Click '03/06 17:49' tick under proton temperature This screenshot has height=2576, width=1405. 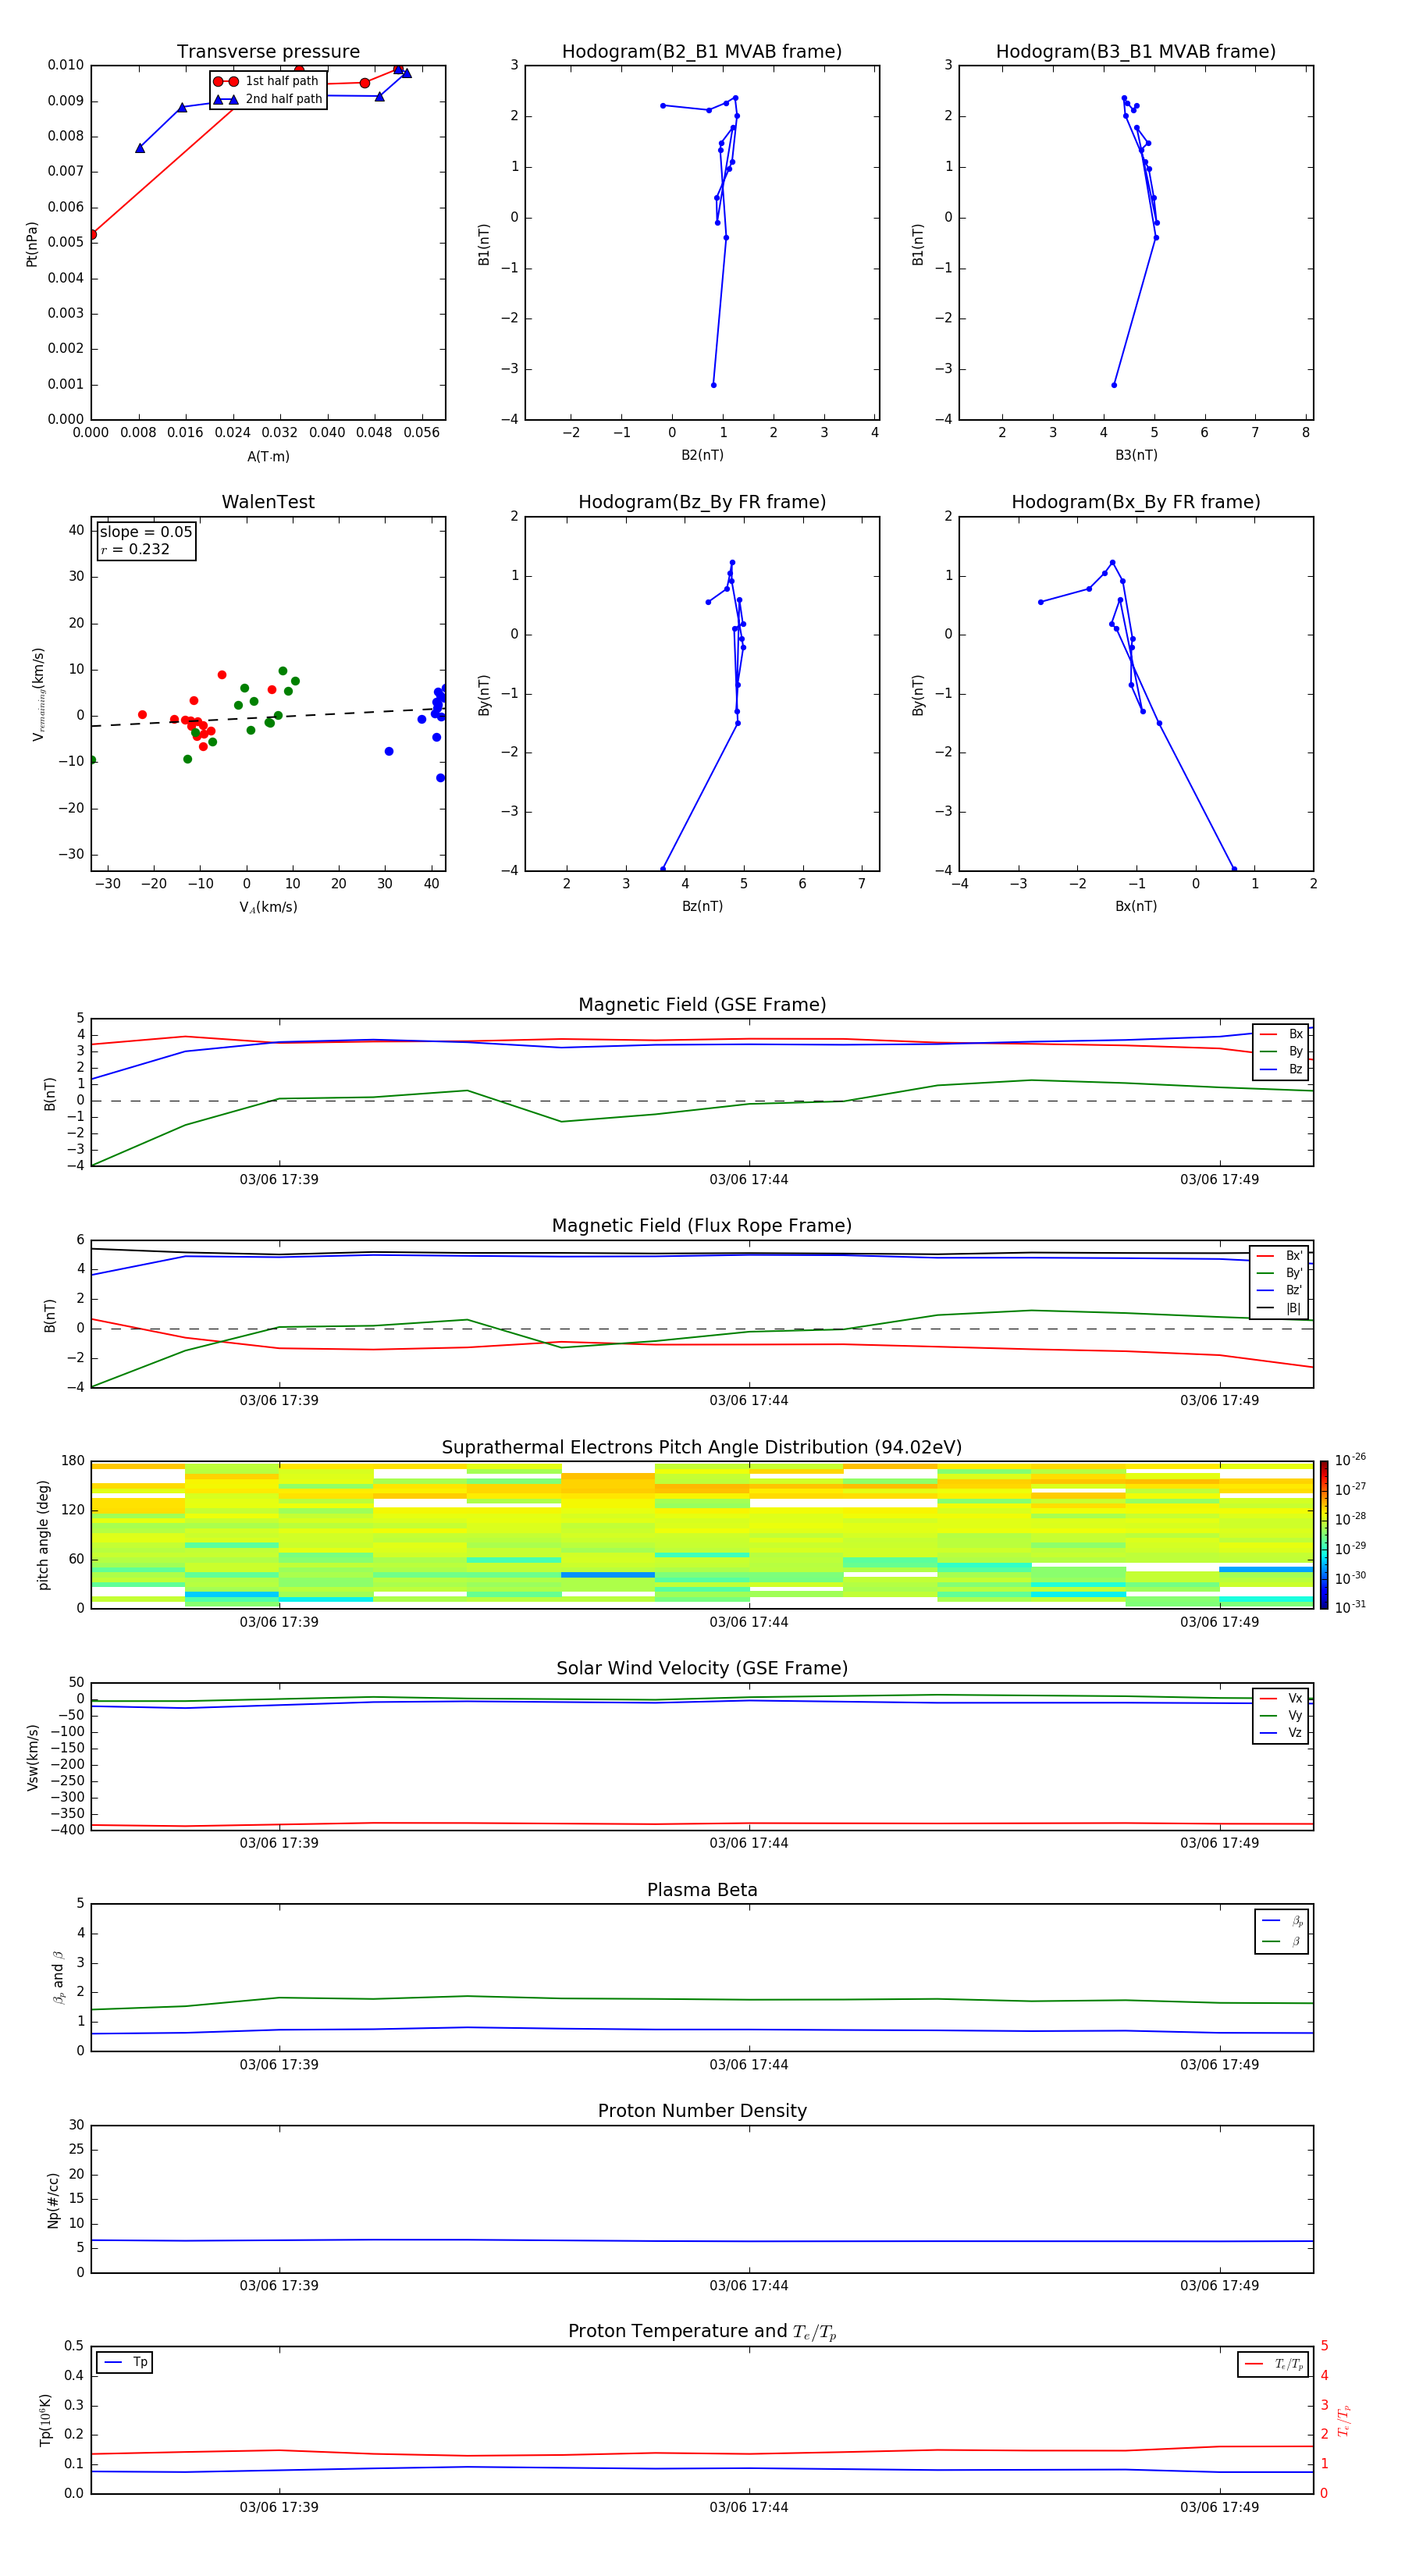(x=1219, y=2507)
